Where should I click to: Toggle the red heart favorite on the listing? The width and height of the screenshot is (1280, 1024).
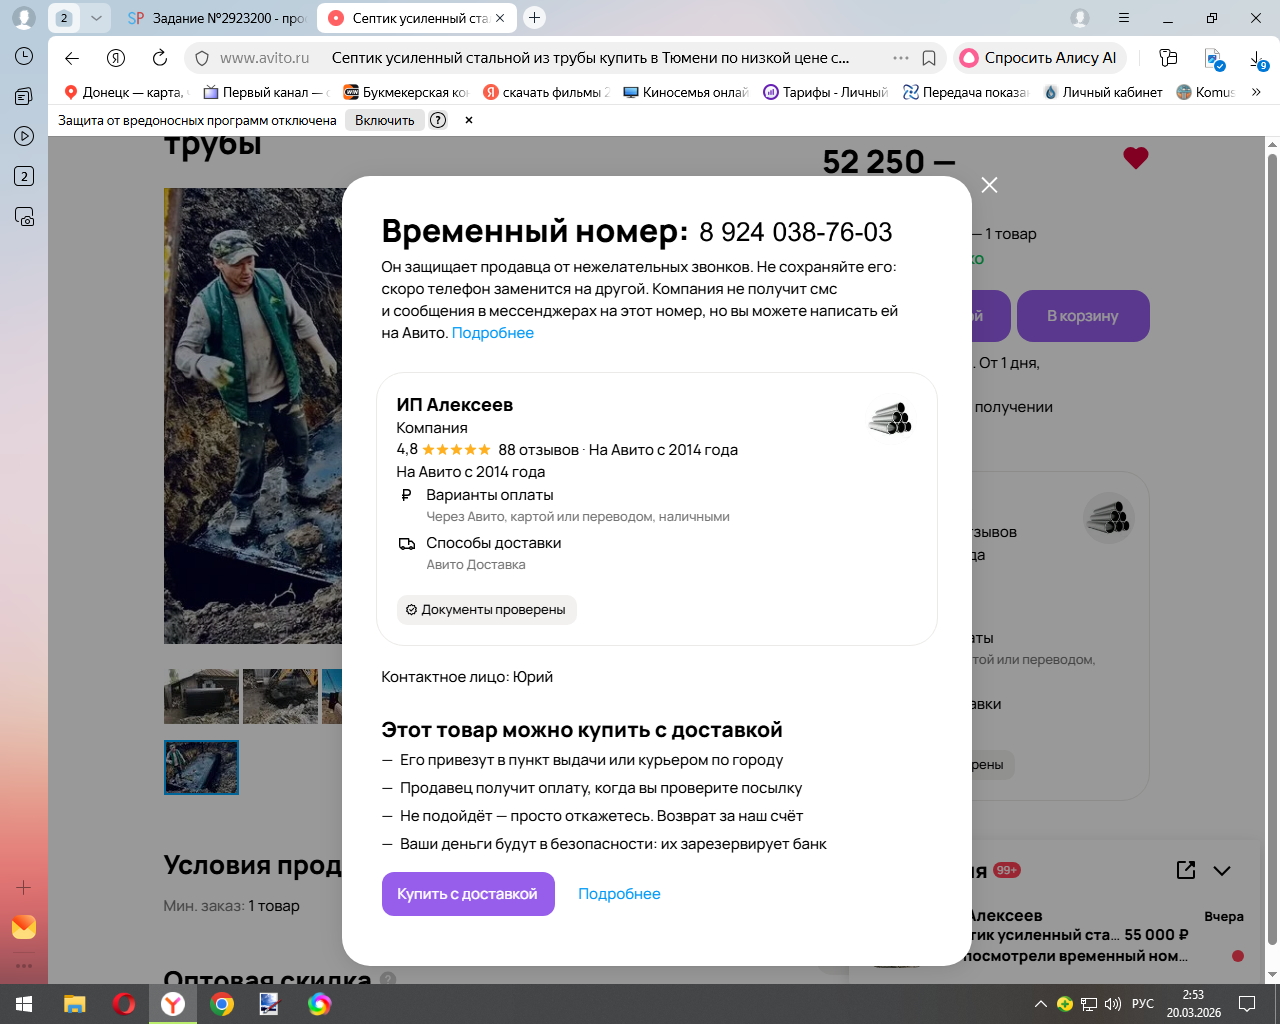(x=1135, y=158)
